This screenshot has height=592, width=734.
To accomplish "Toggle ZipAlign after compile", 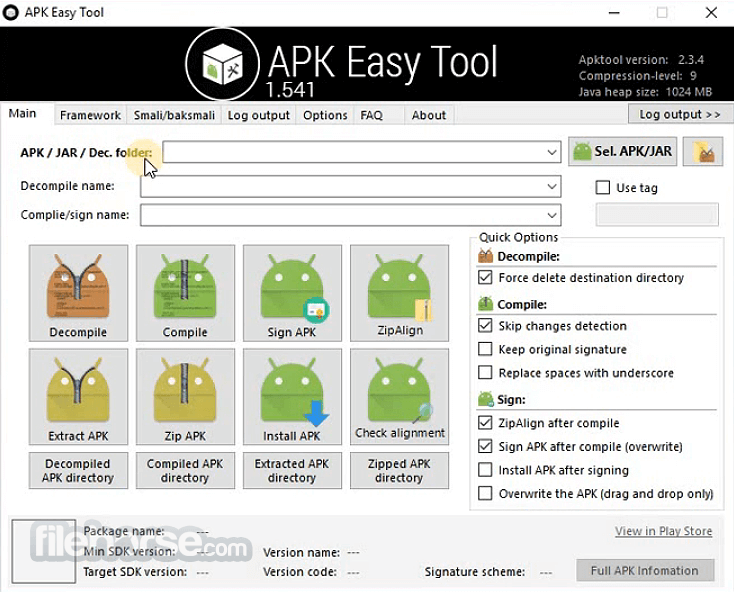I will pyautogui.click(x=485, y=423).
